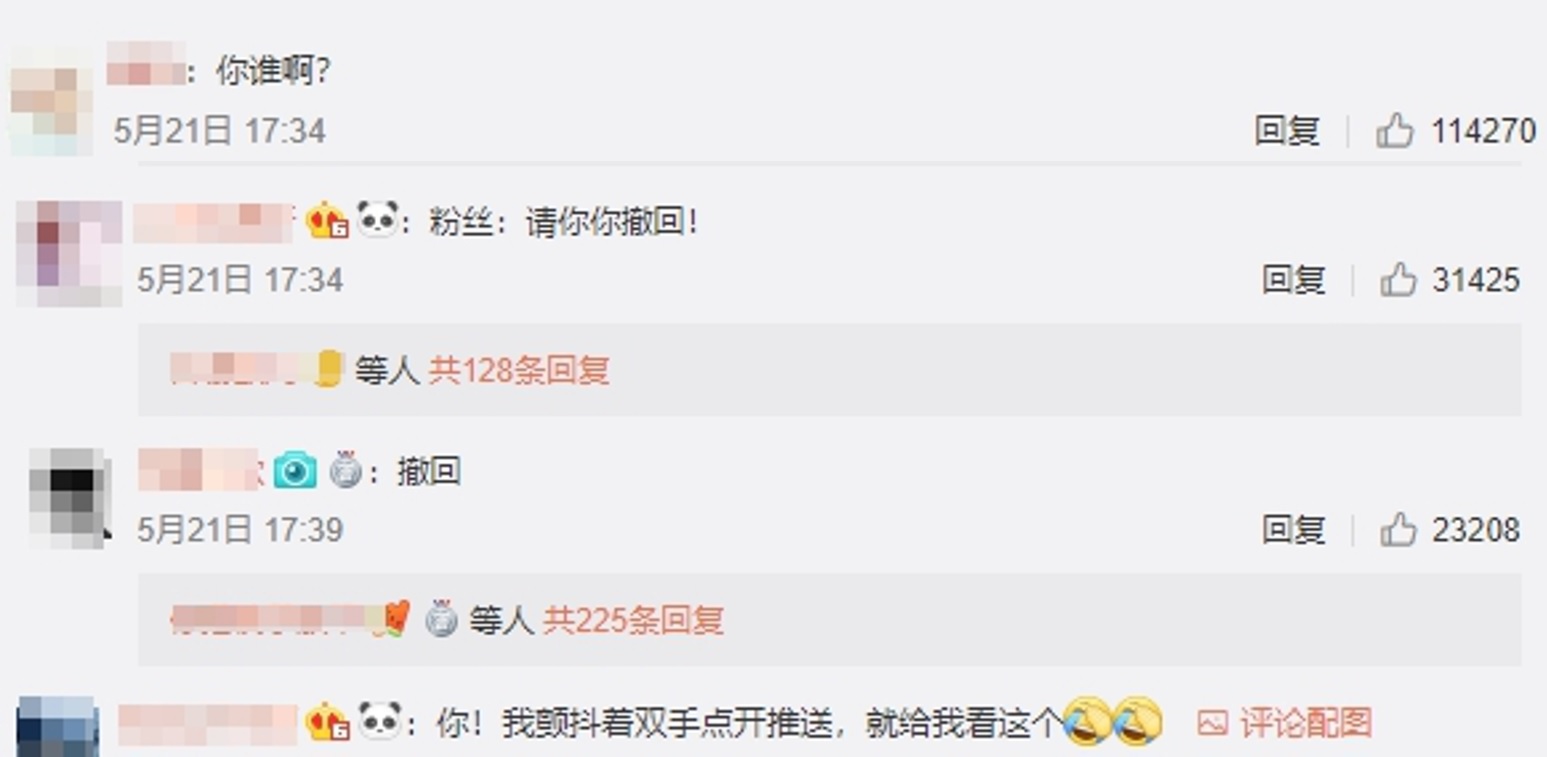This screenshot has height=757, width=1547.
Task: Click the medal icon in the 225 replies row
Action: pos(441,620)
